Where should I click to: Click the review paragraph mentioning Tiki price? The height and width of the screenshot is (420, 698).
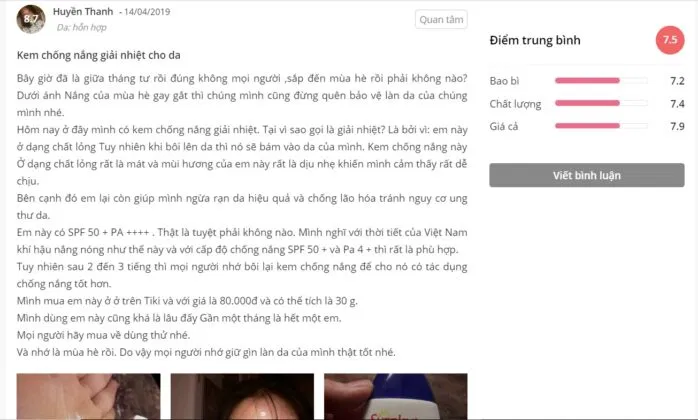tap(187, 301)
